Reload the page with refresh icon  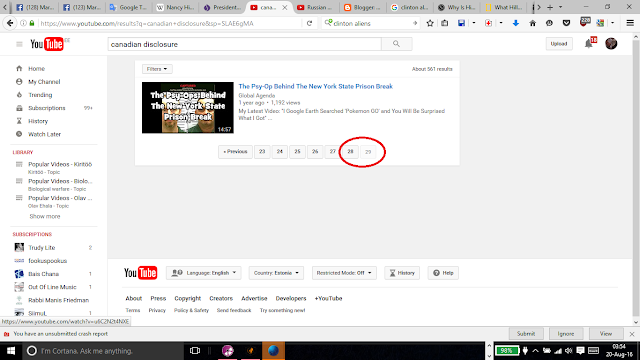(309, 23)
